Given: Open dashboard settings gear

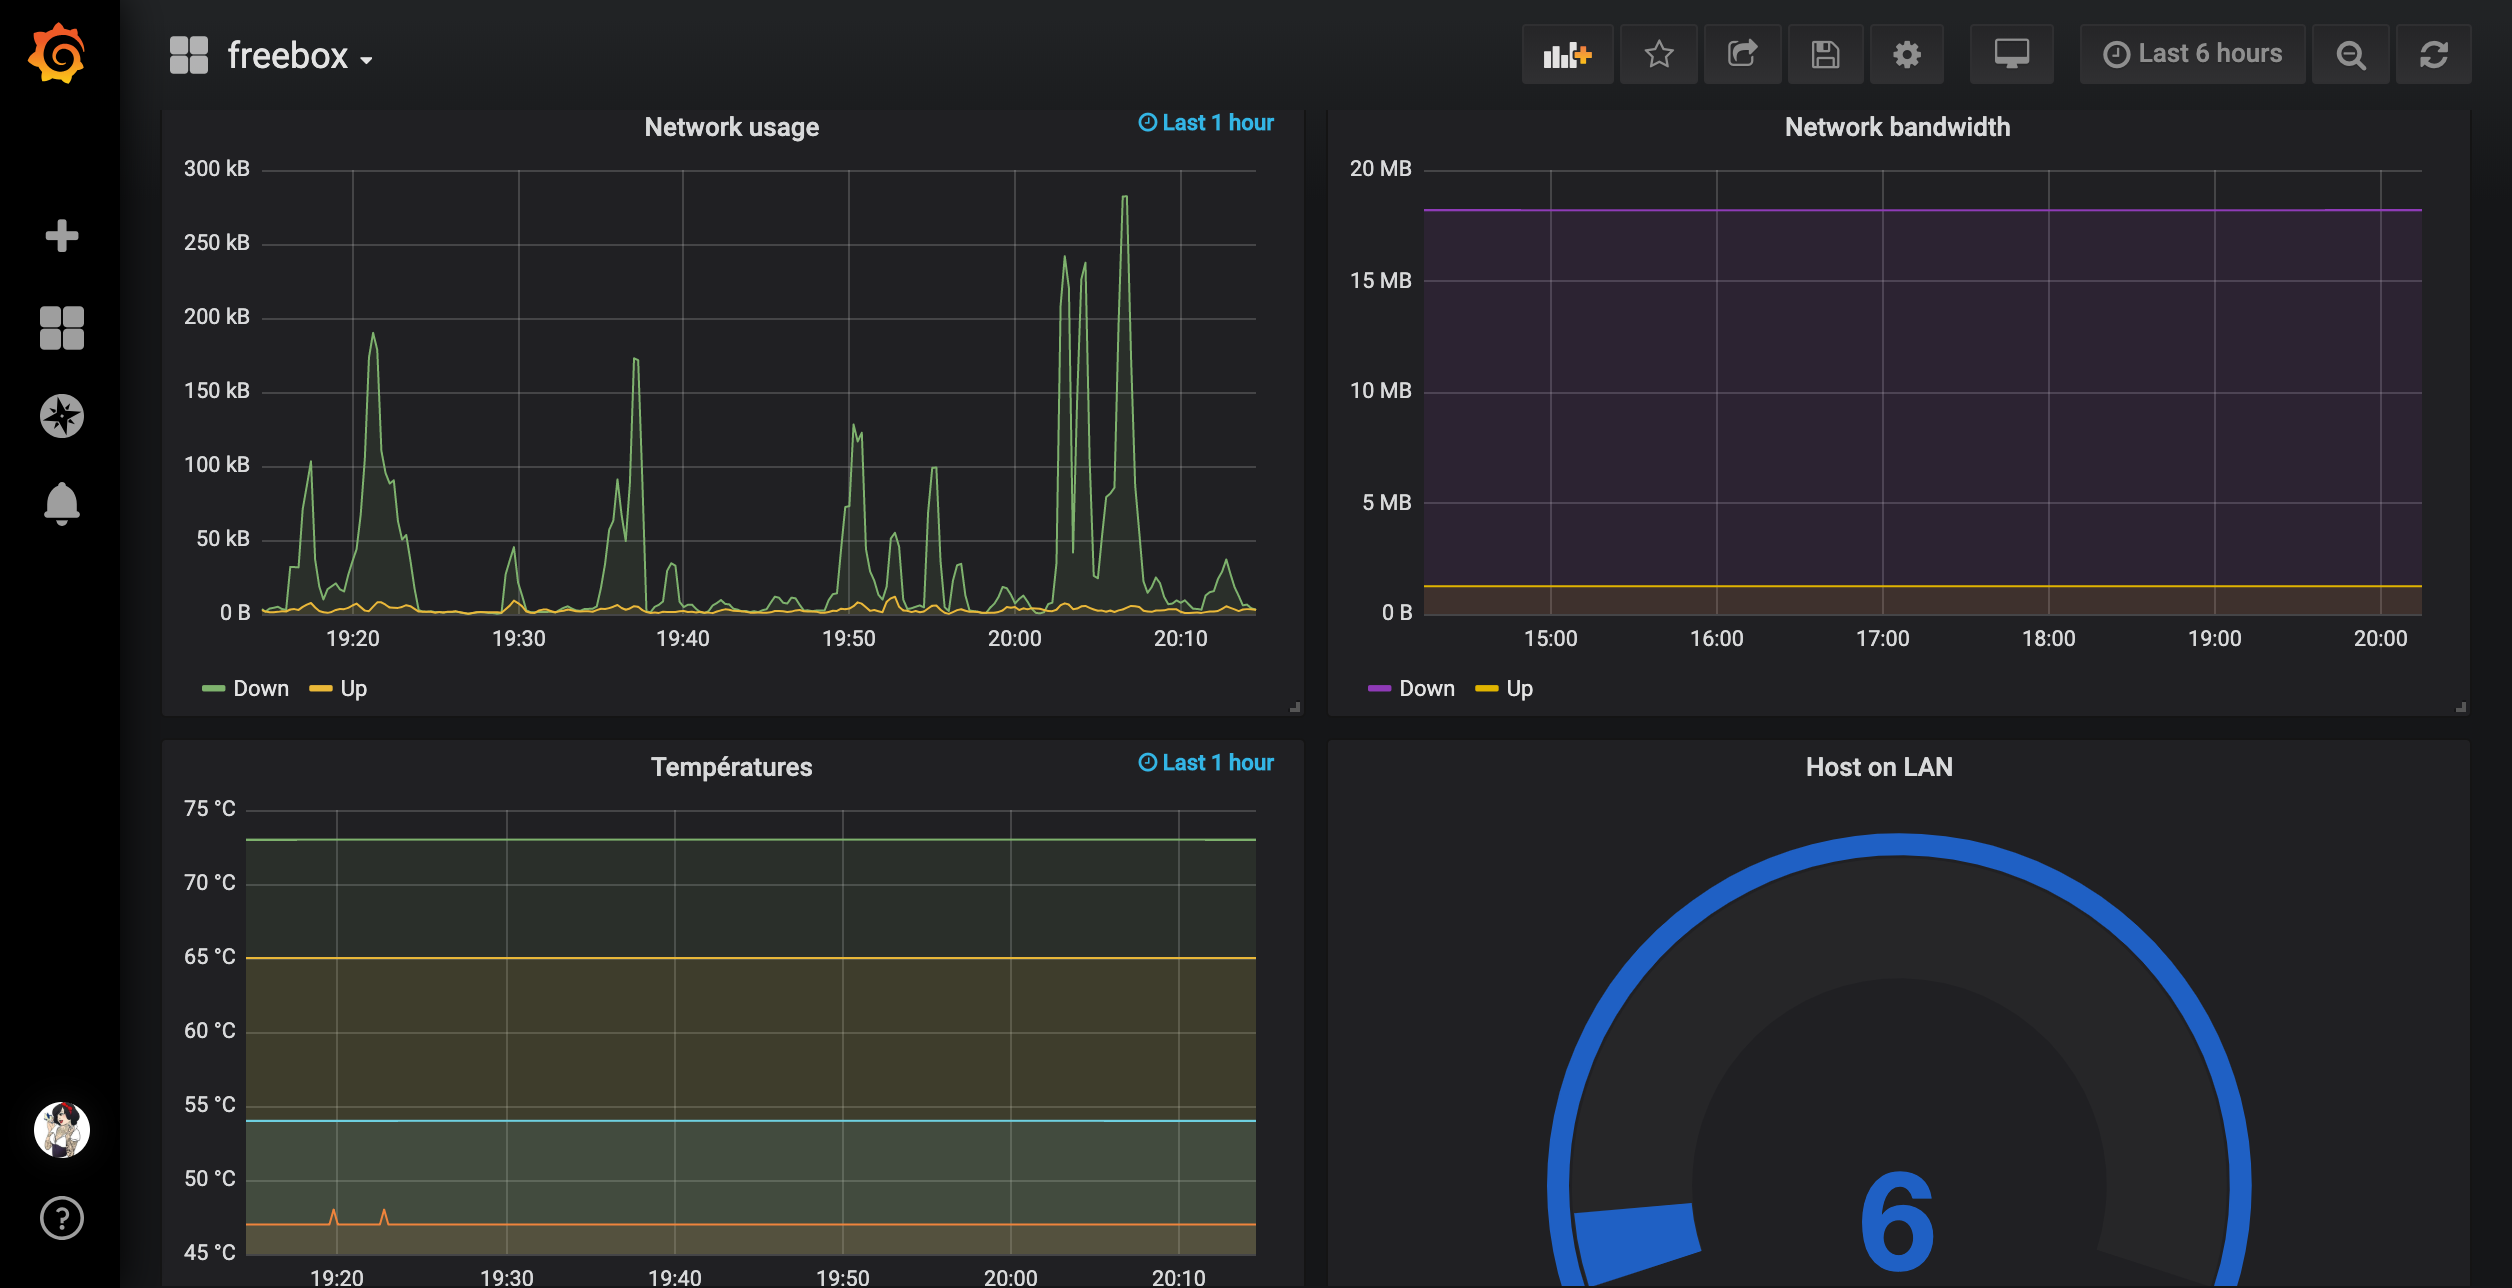Looking at the screenshot, I should click(1908, 54).
